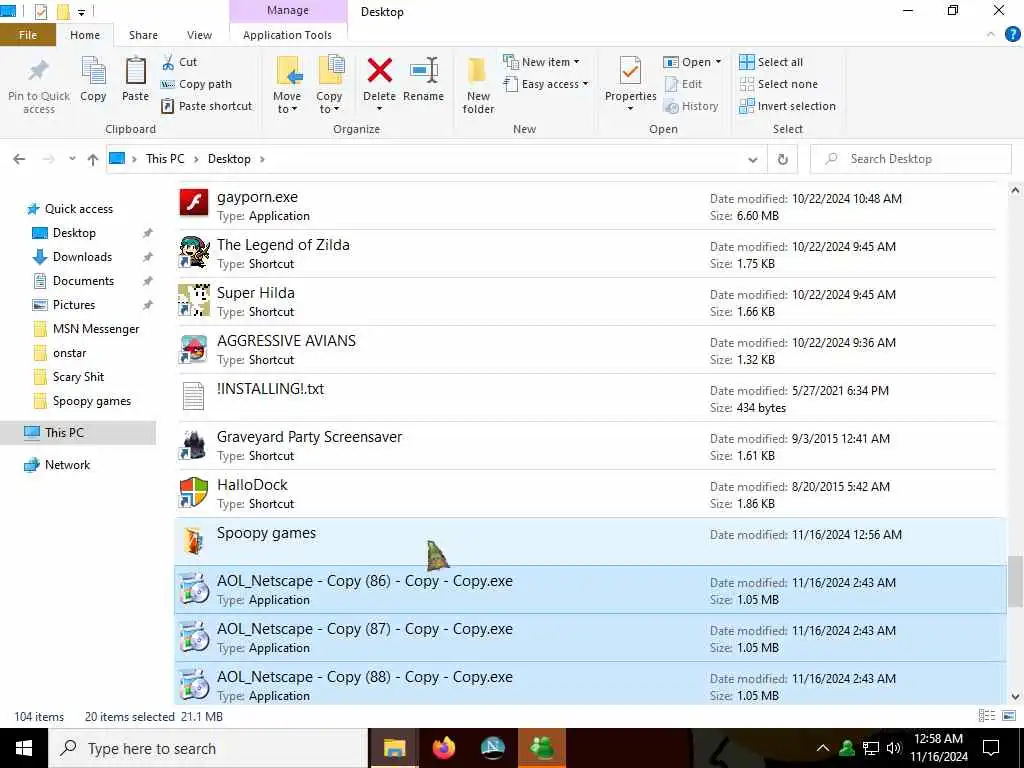Show hidden tray icons chevron
Screen dimensions: 1024x768
(x=823, y=748)
